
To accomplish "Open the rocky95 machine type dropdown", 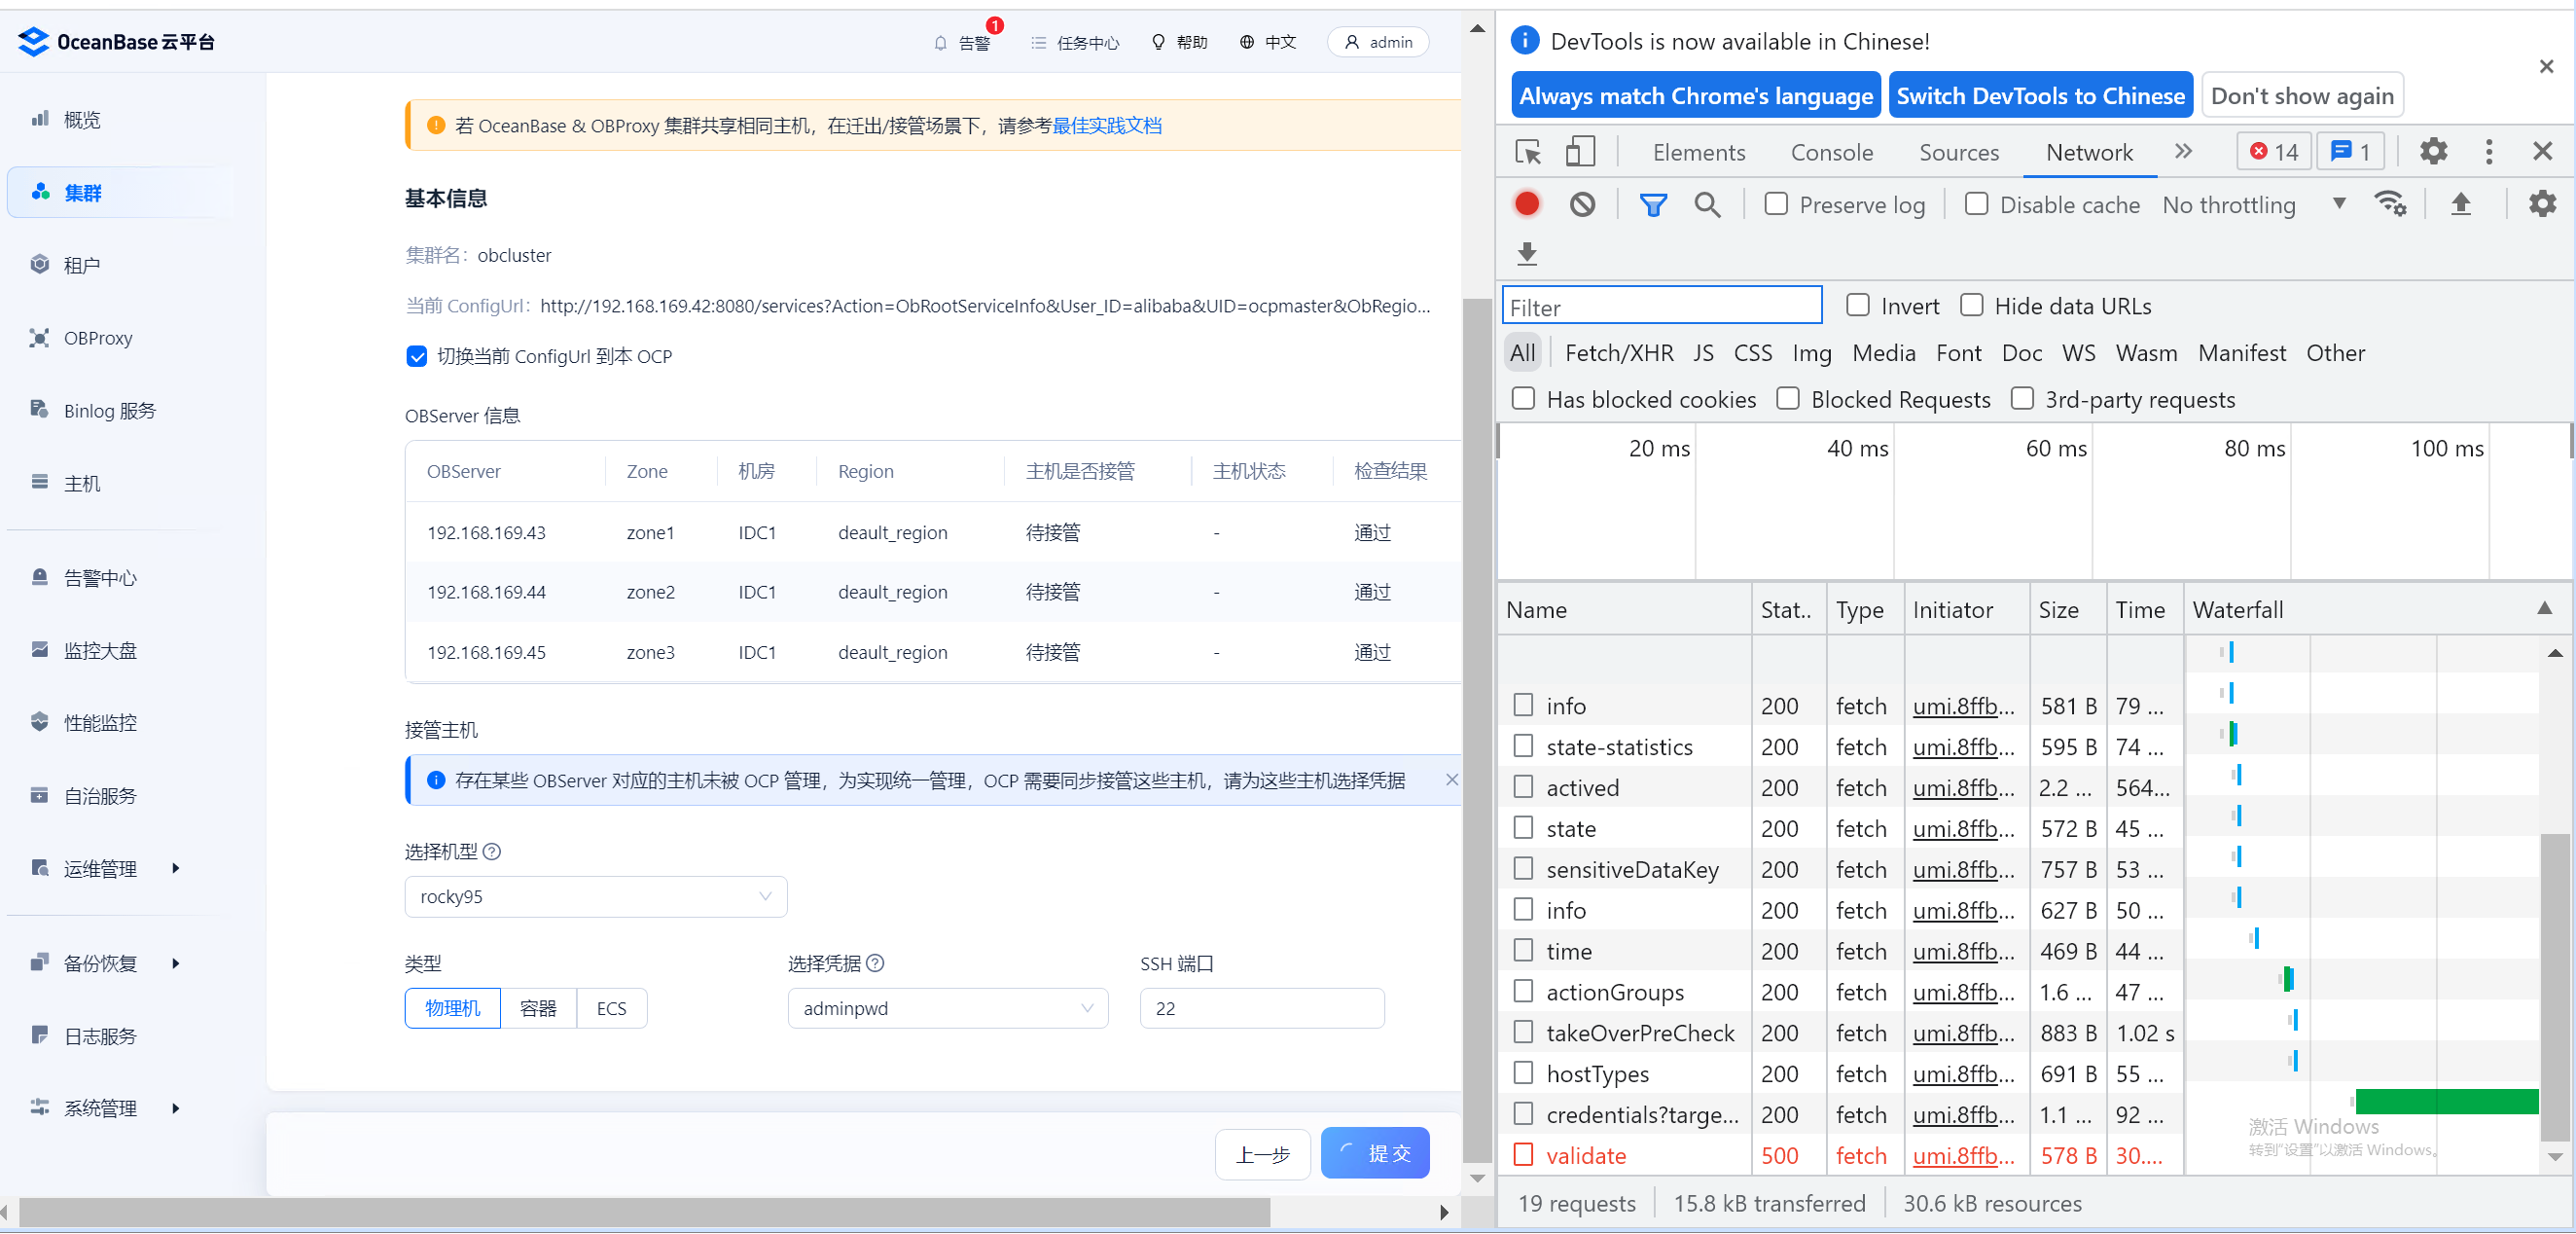I will pos(595,896).
